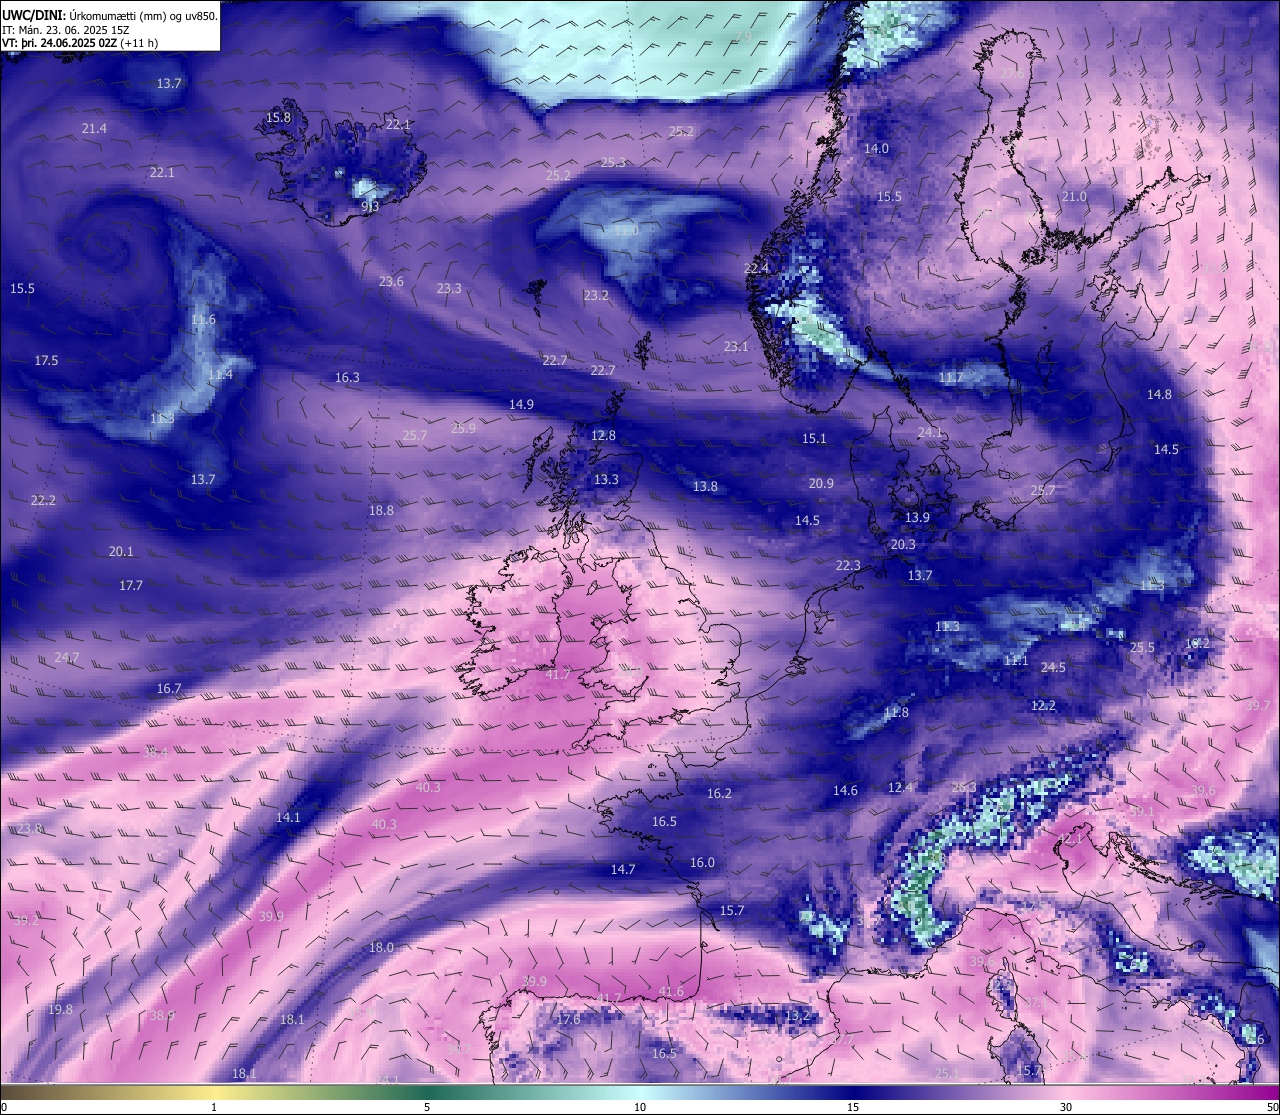
Task: Click the 23.8 value on the left edge
Action: pos(30,829)
